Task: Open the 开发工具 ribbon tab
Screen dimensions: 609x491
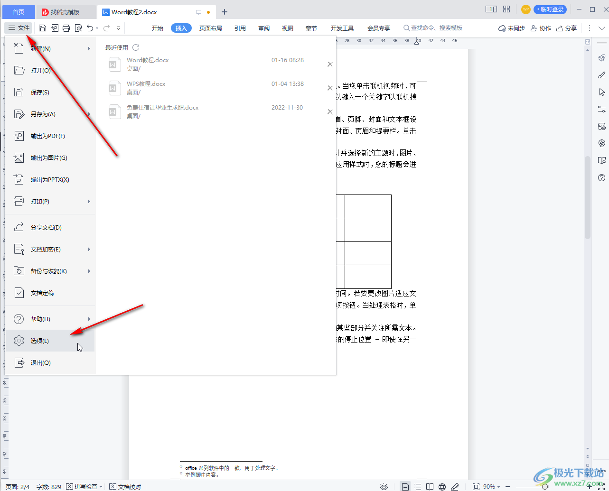Action: click(x=342, y=28)
